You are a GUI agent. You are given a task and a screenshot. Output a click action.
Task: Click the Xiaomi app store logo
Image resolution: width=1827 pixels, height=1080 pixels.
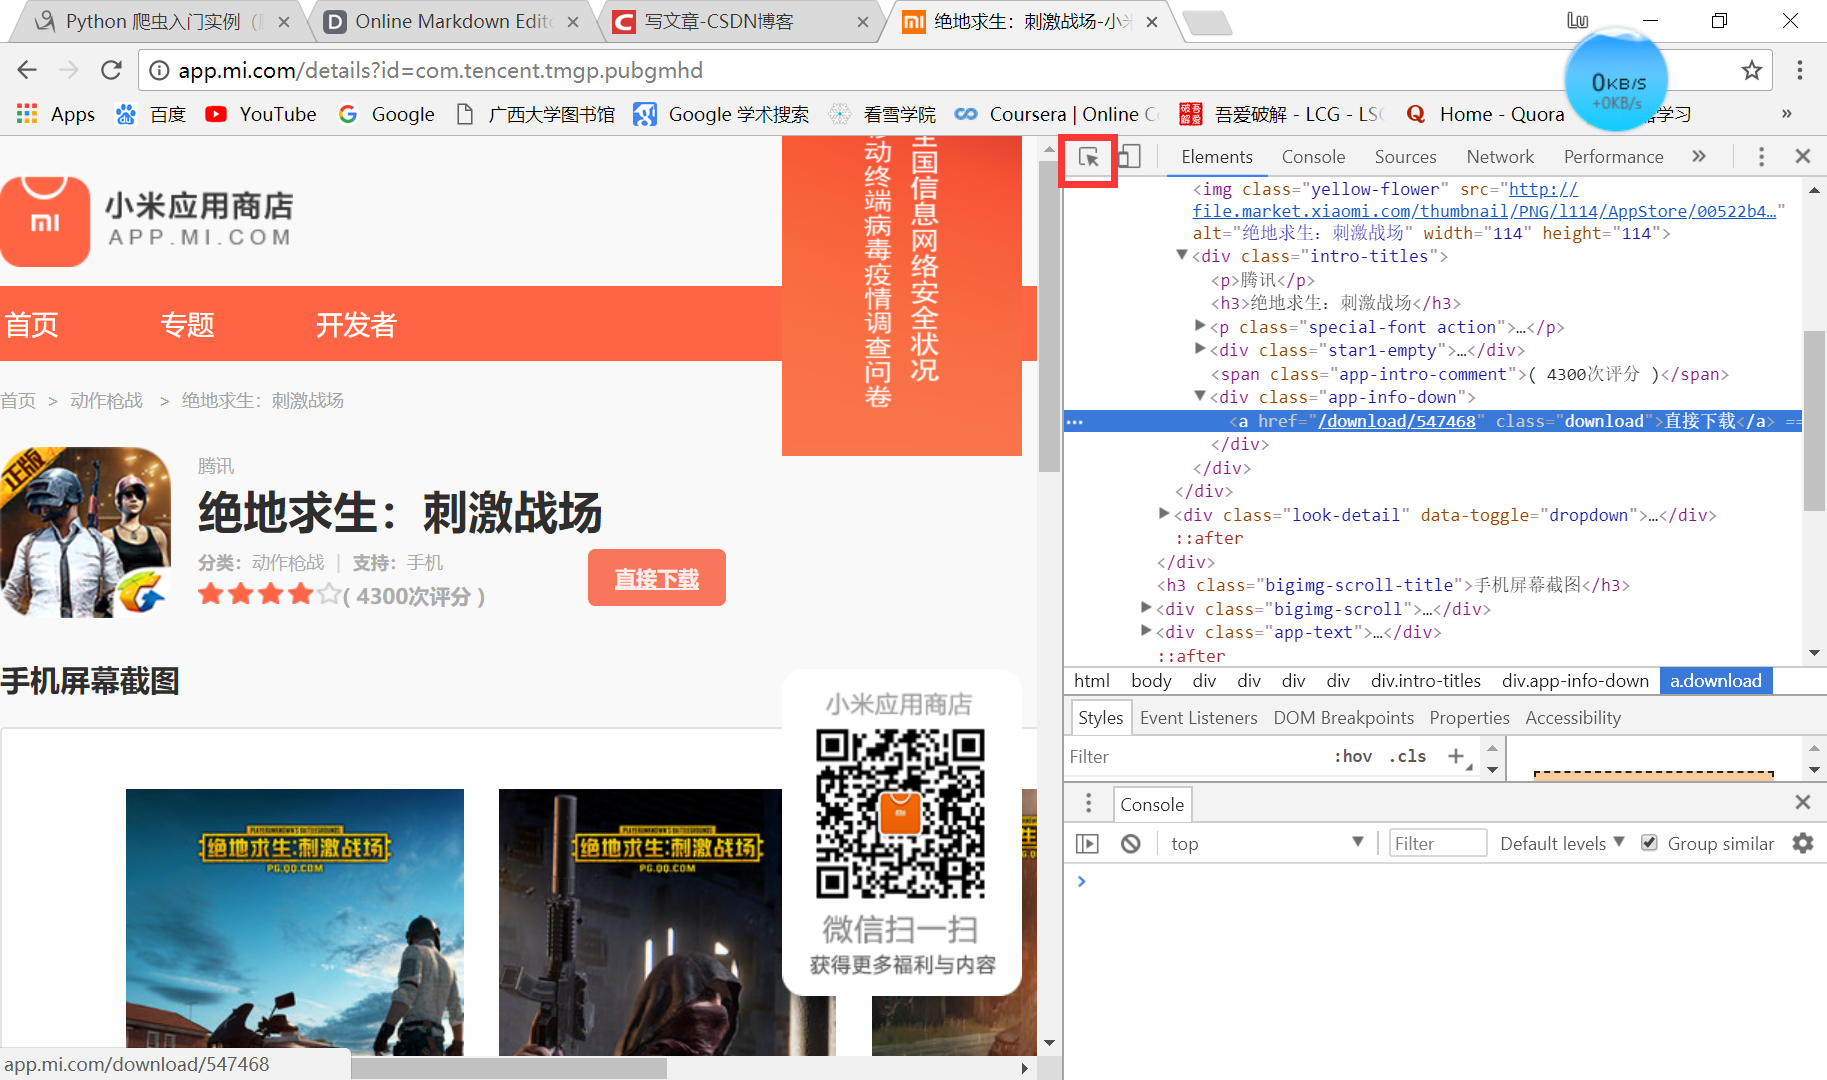[x=146, y=221]
